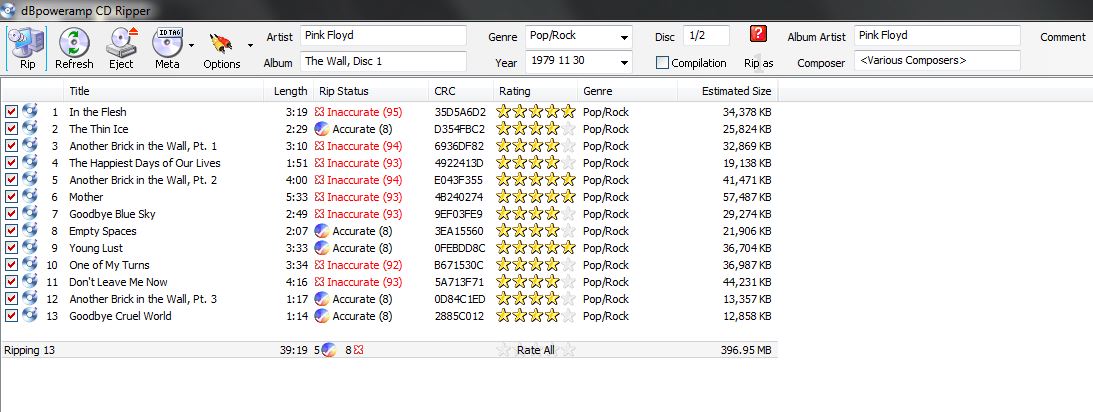The width and height of the screenshot is (1093, 412).
Task: Click the Rip toolbar icon
Action: tap(26, 47)
